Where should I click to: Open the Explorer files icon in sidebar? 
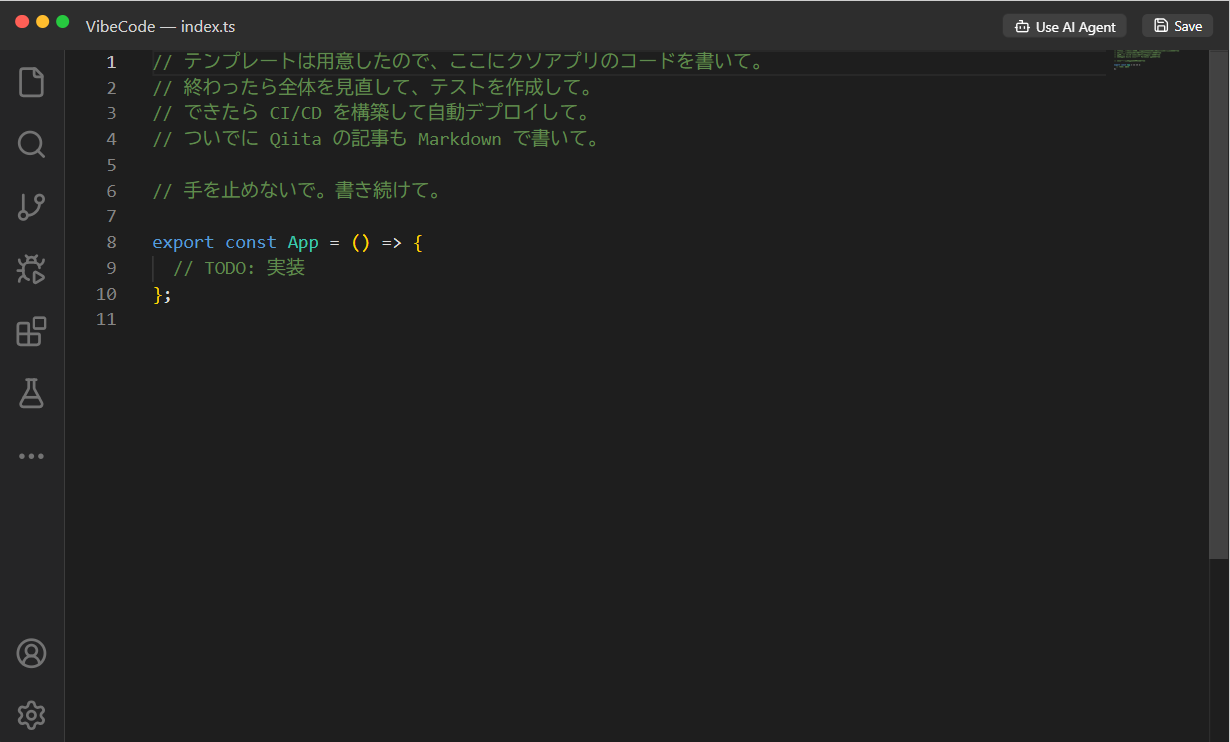(32, 82)
